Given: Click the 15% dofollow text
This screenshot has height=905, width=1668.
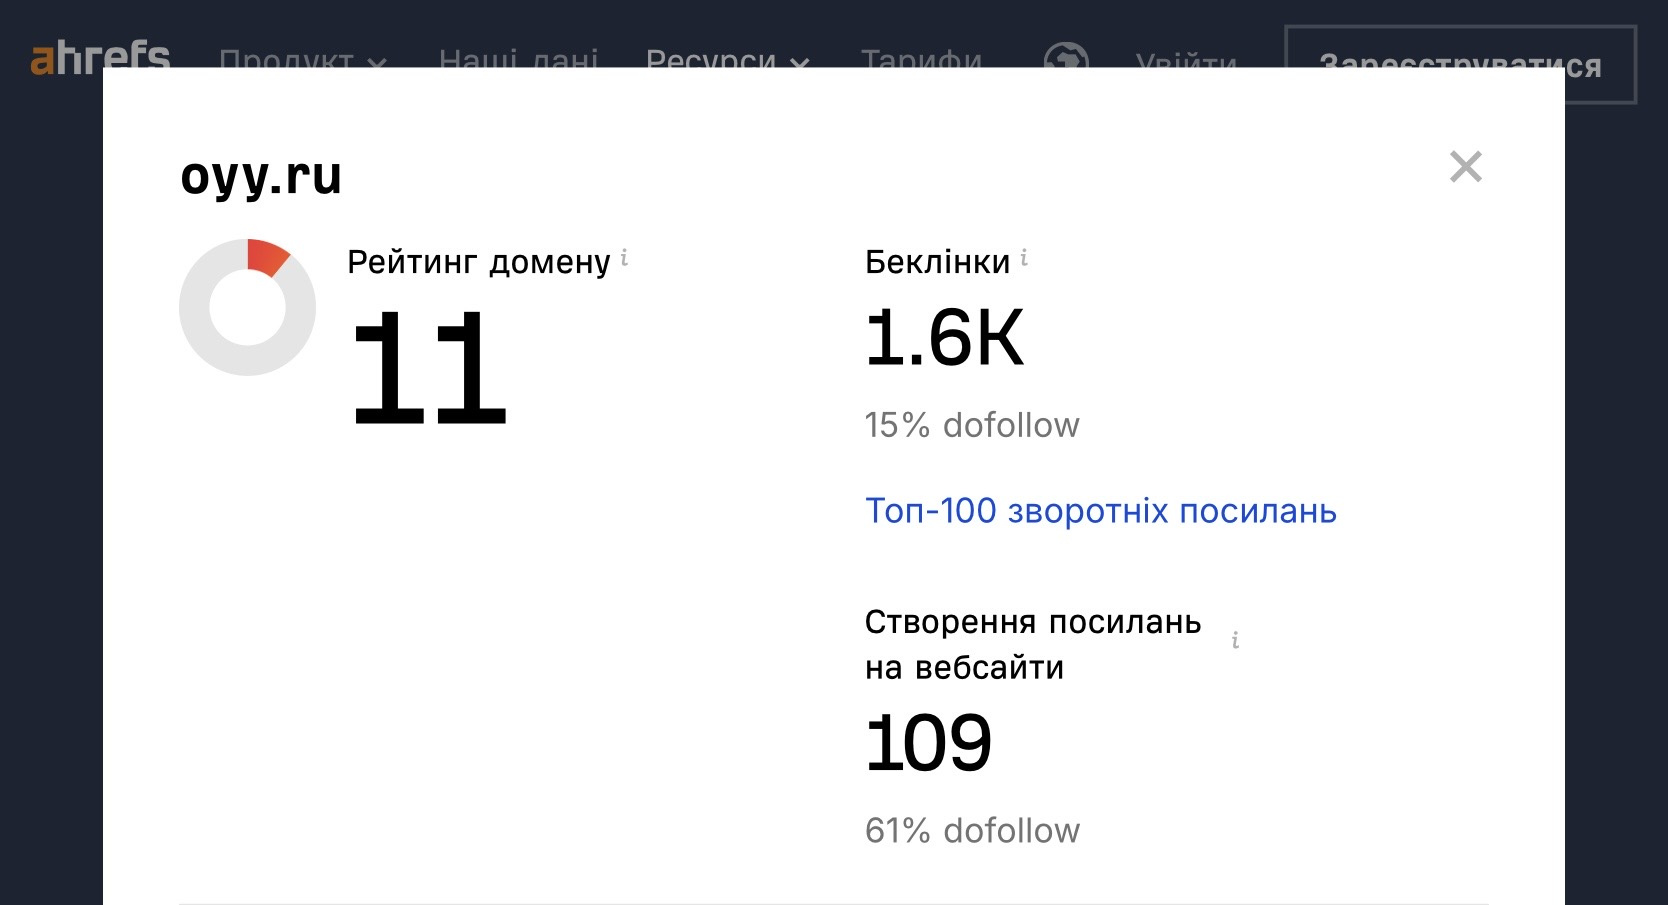Looking at the screenshot, I should tap(972, 425).
